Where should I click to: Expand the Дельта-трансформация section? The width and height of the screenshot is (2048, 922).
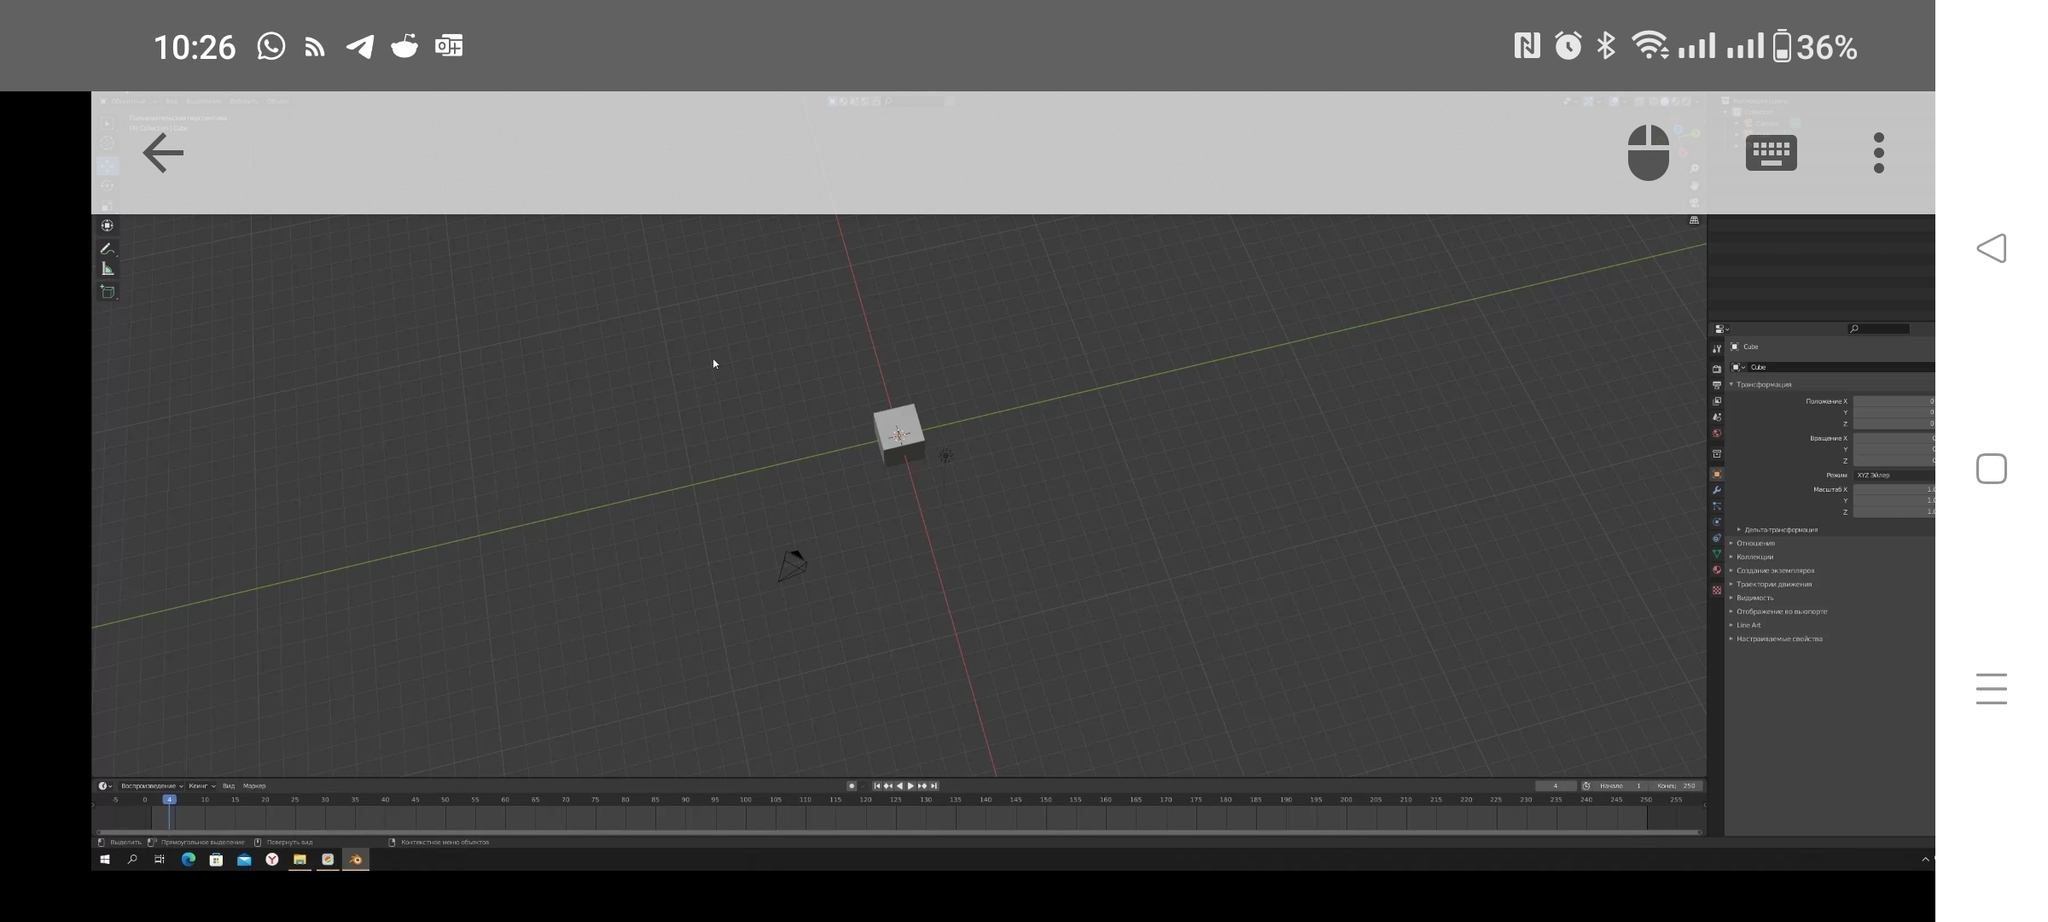click(x=1780, y=530)
